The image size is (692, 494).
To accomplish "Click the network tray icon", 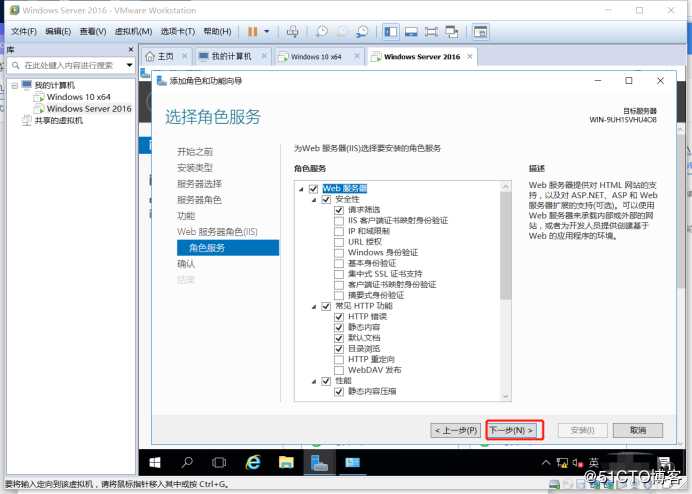I will (x=562, y=462).
